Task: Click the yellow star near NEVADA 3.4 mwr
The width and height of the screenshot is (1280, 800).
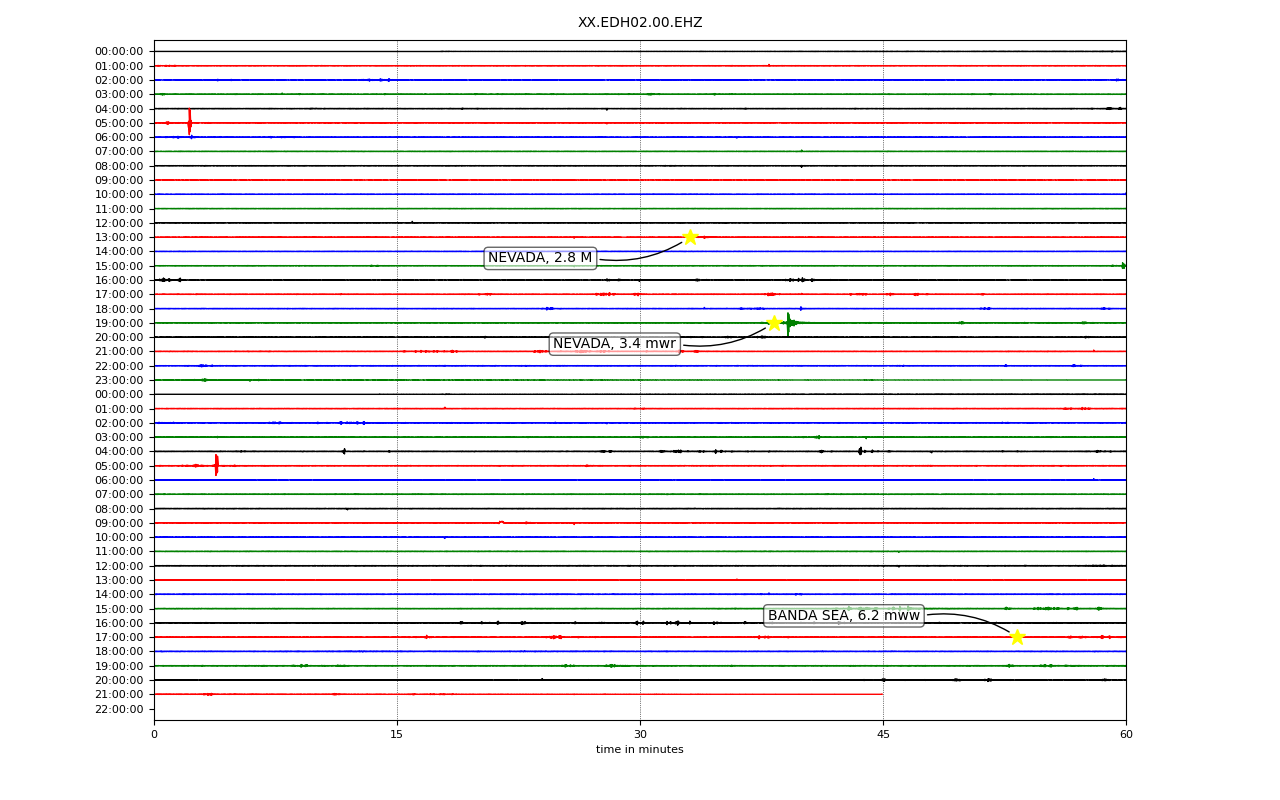Action: pos(774,323)
